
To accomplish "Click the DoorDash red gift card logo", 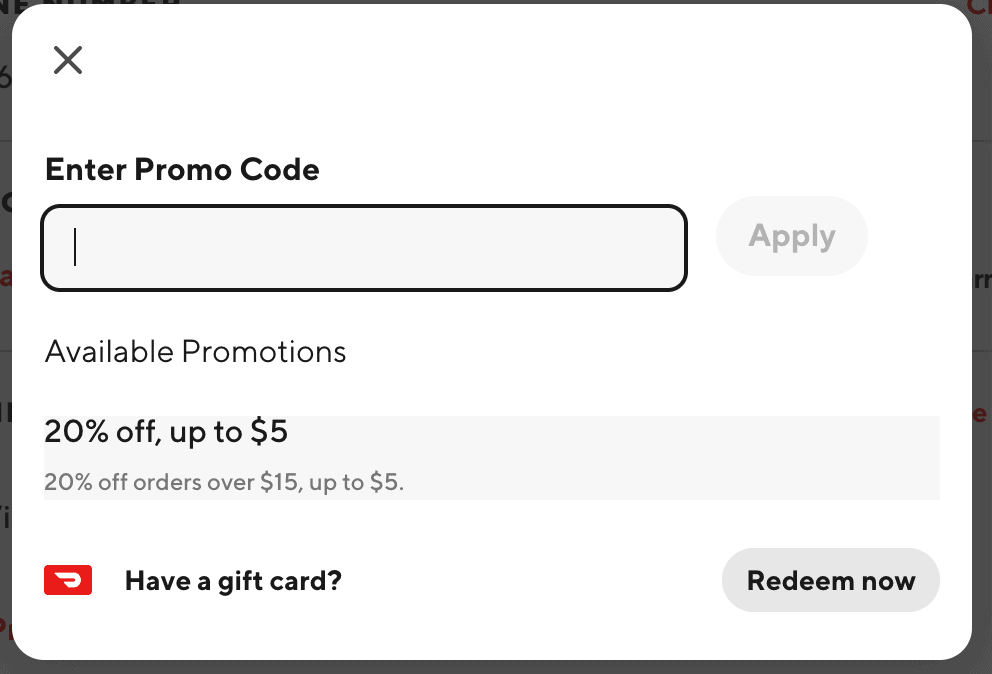I will 68,580.
